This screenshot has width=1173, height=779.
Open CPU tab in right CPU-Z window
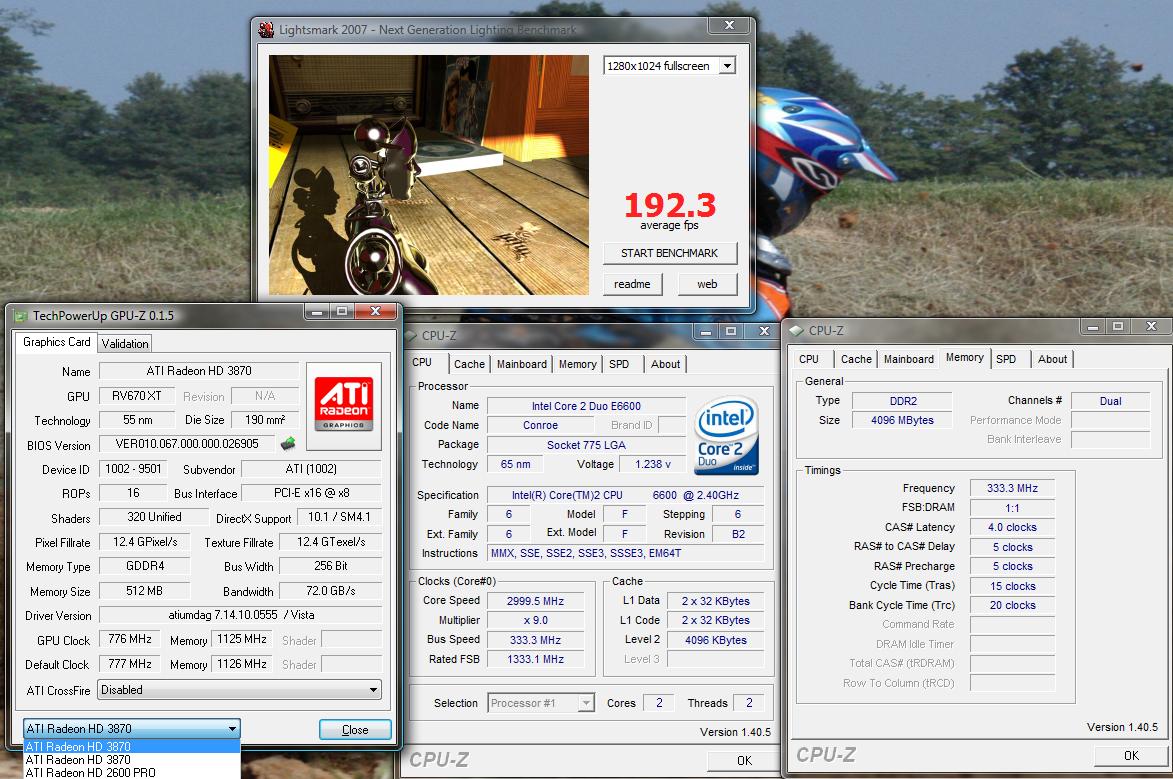click(809, 359)
